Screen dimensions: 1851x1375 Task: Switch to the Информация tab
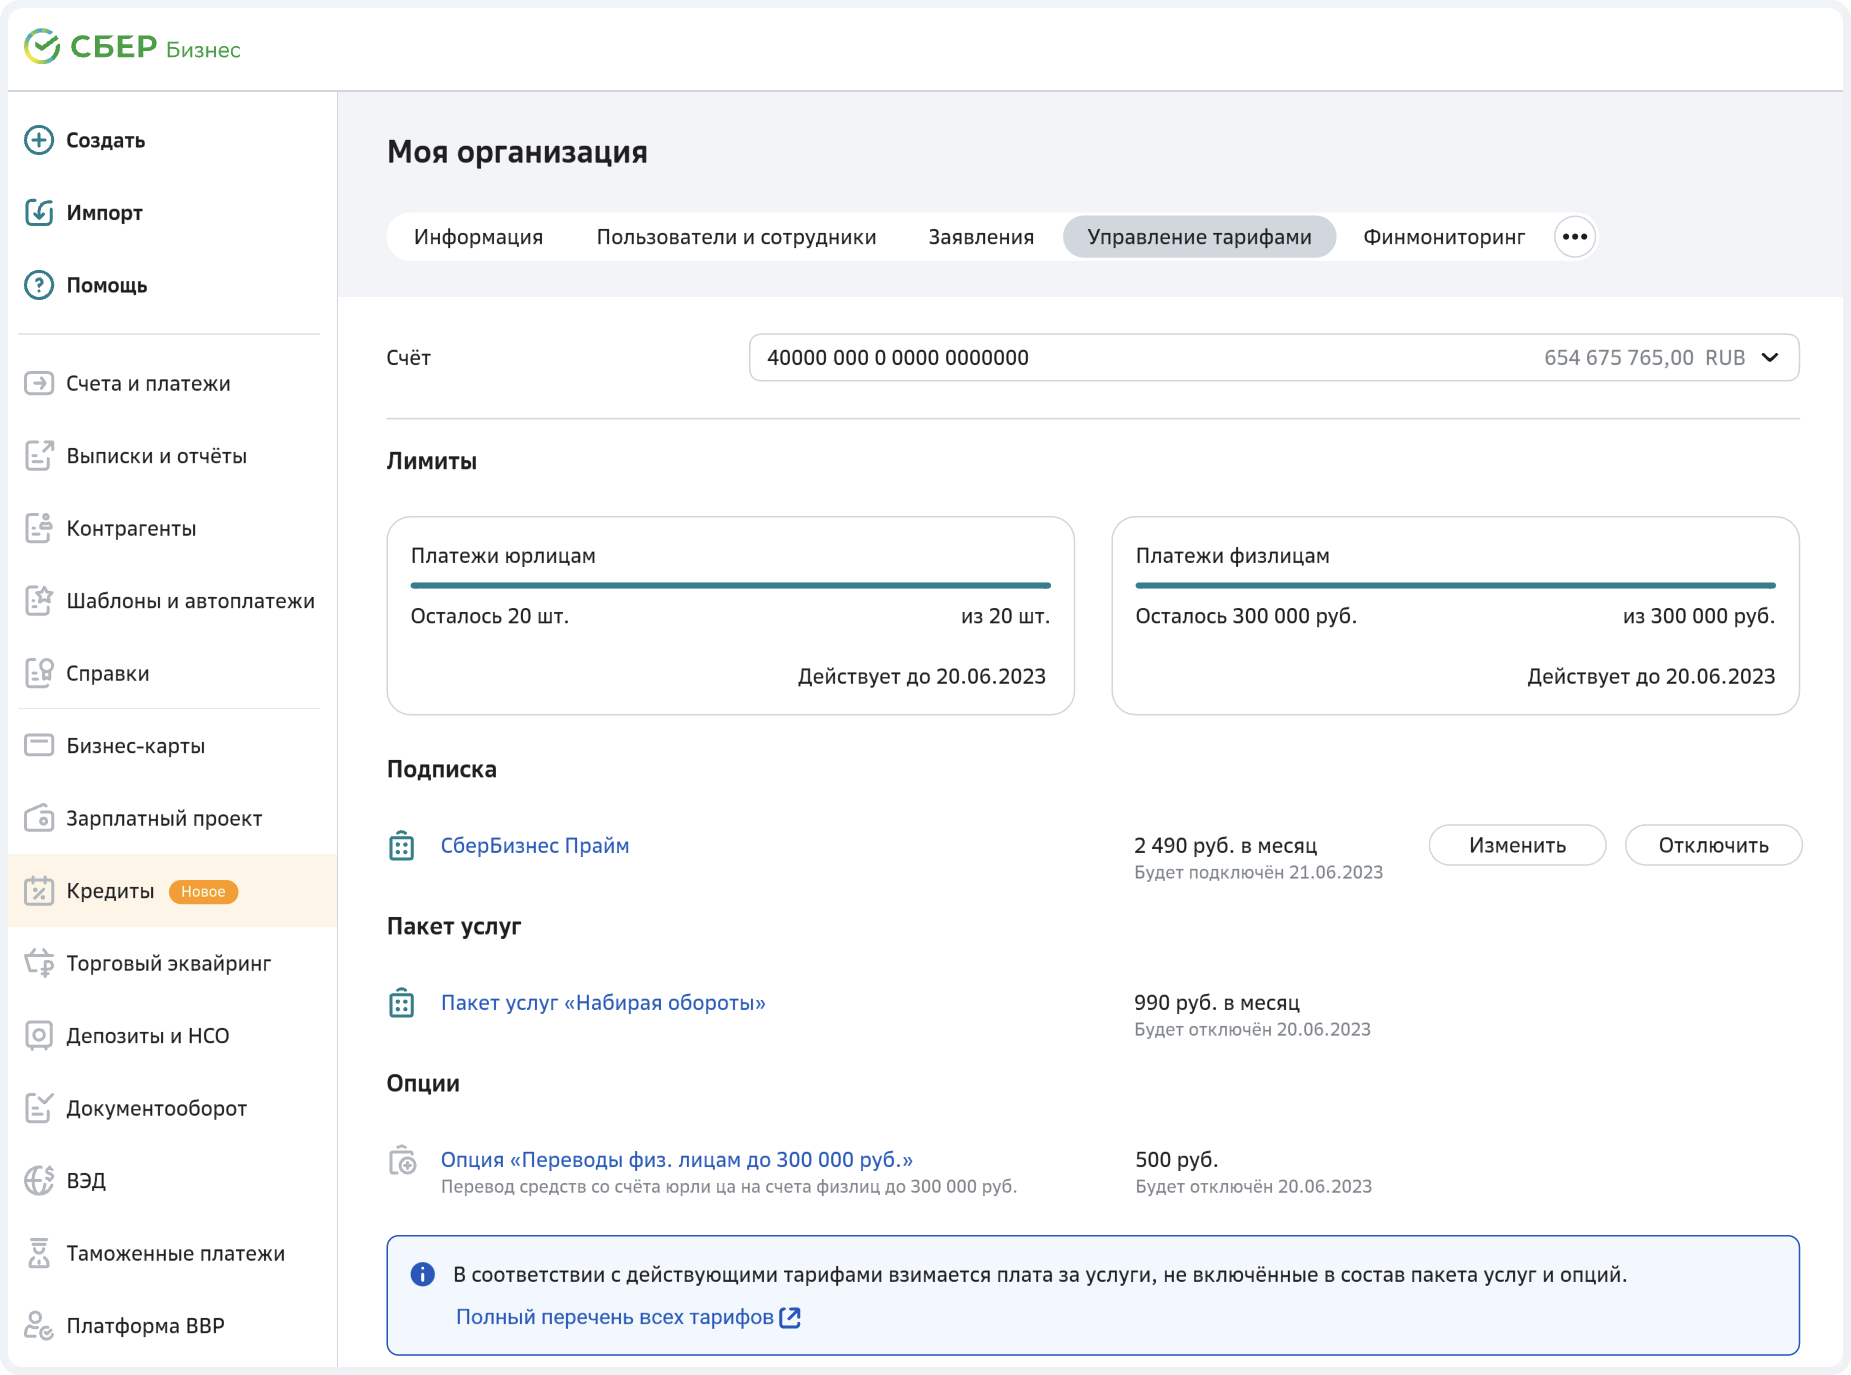tap(478, 237)
